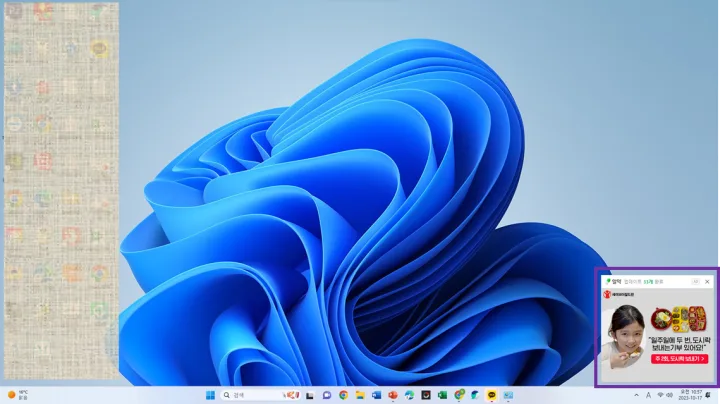This screenshot has width=720, height=404.
Task: Click the AD label in the popup header
Action: pyautogui.click(x=696, y=281)
